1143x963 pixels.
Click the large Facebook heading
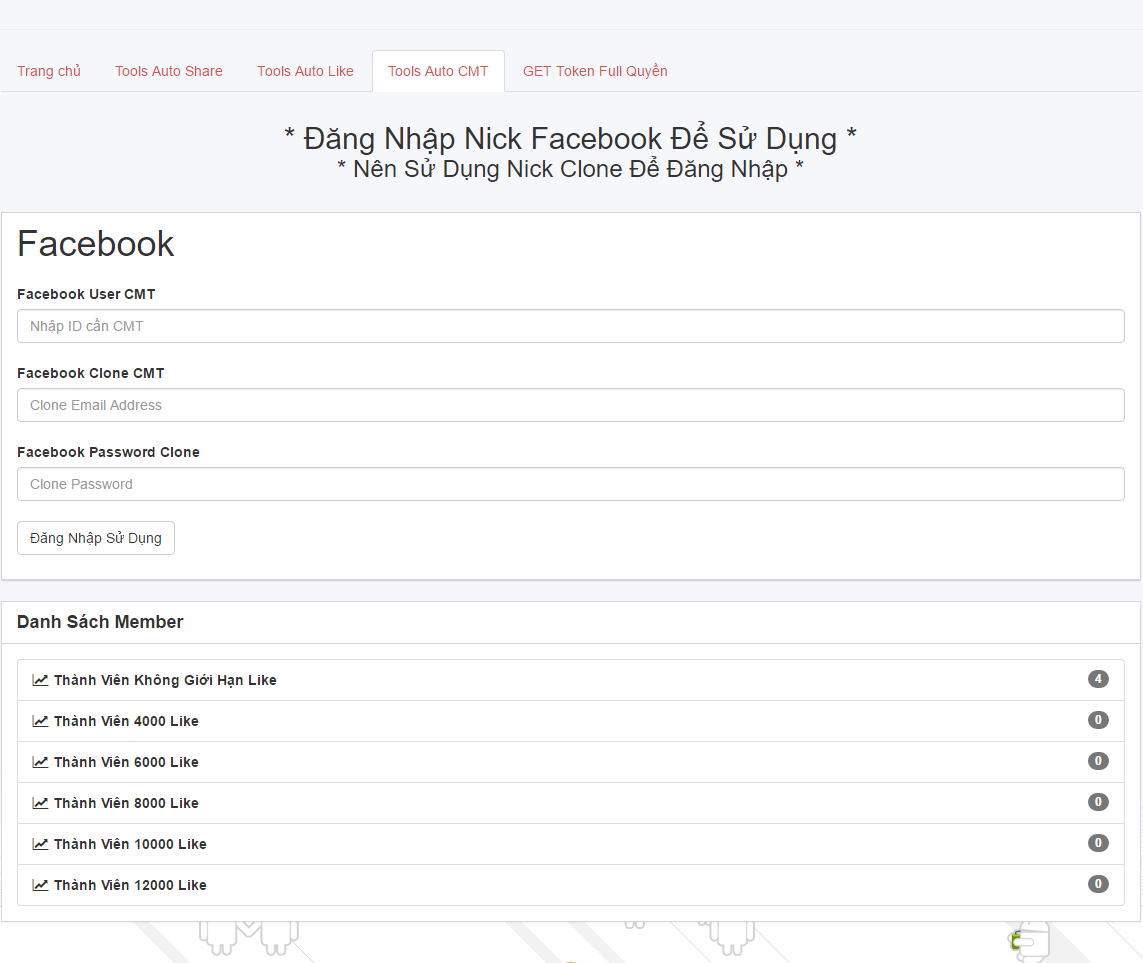point(95,243)
